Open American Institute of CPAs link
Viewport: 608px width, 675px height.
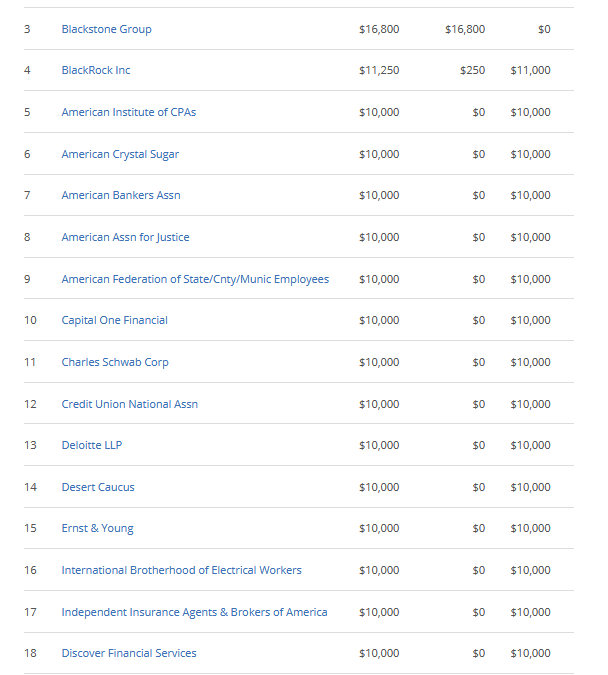129,112
